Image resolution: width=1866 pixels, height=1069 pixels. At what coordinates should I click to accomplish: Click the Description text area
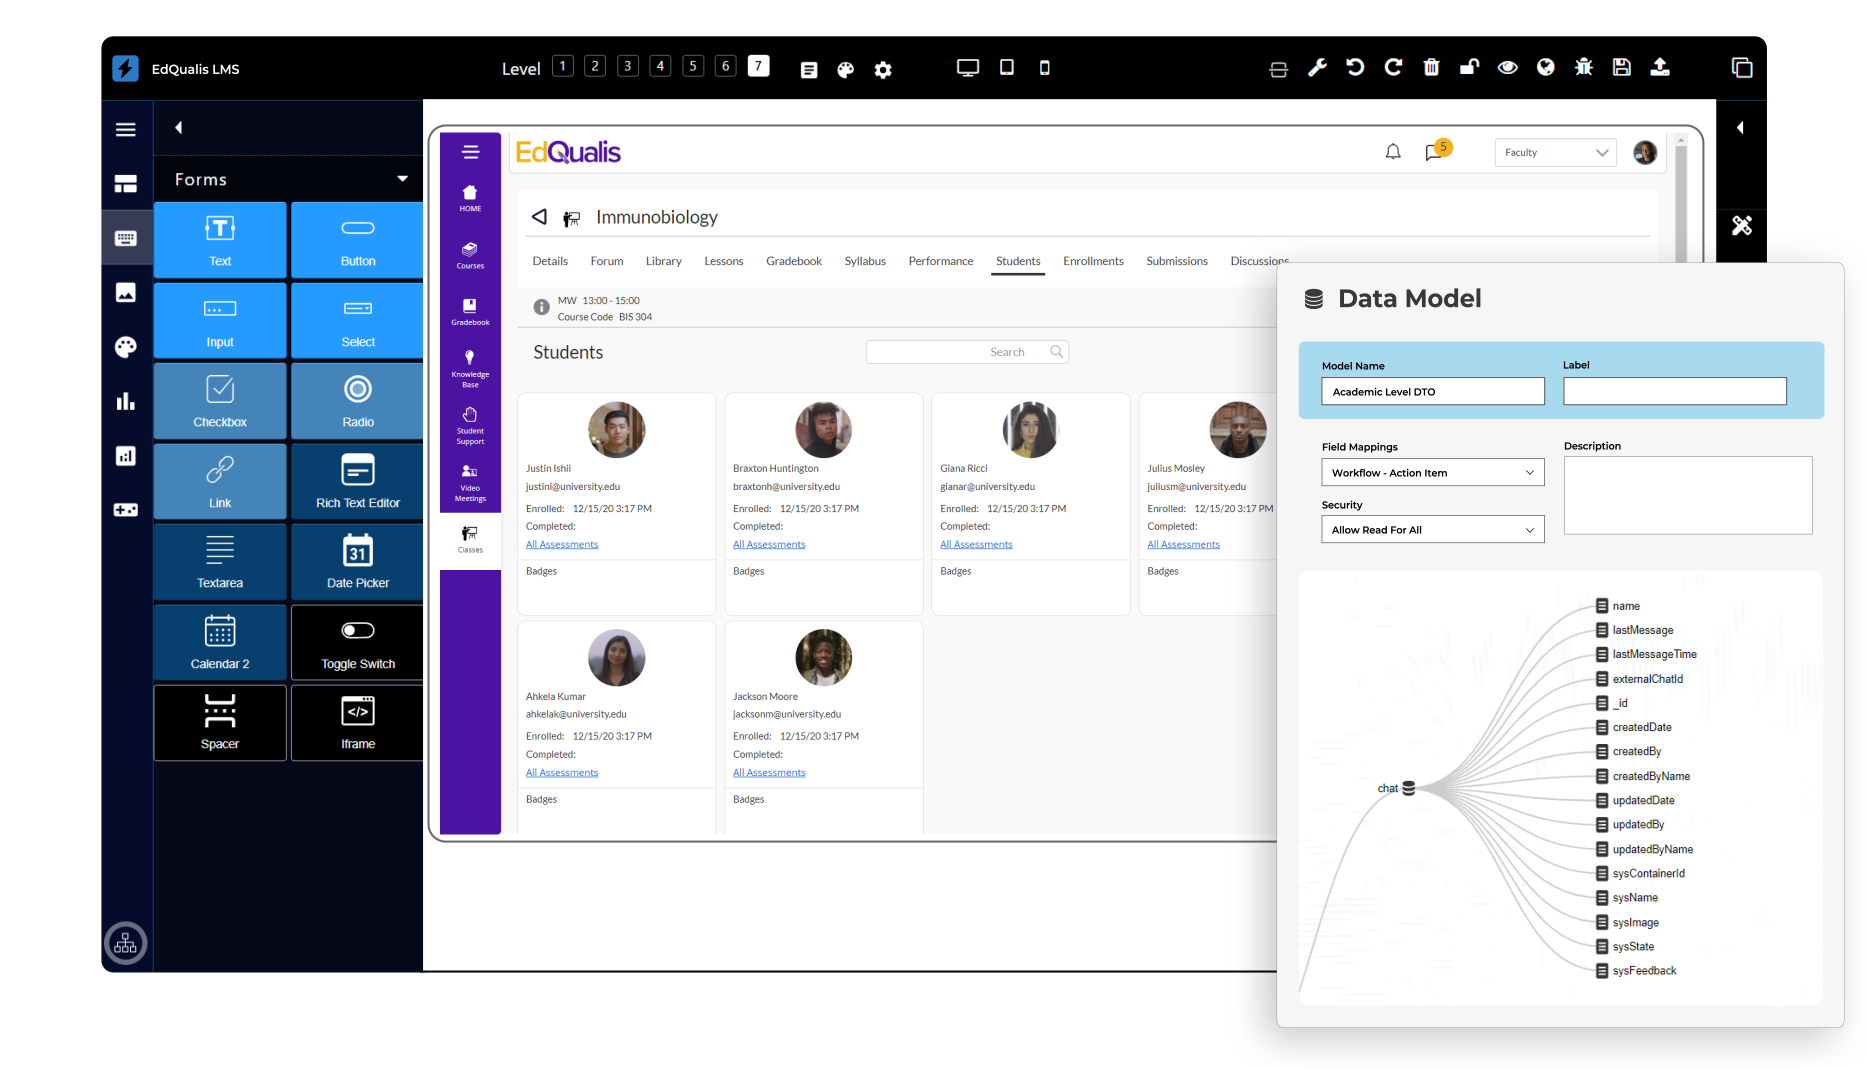point(1687,495)
